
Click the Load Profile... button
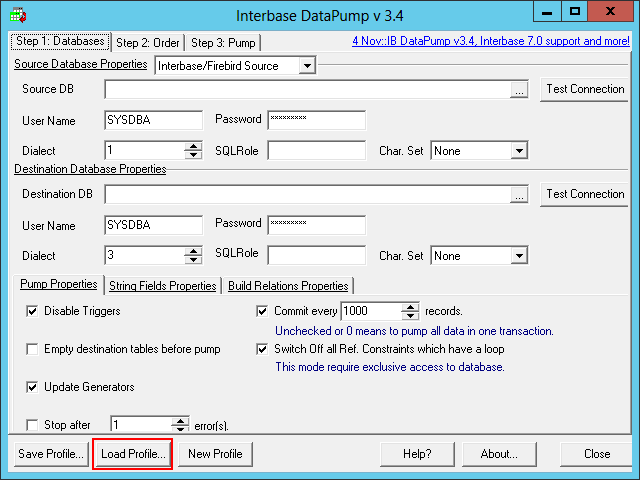pyautogui.click(x=133, y=454)
